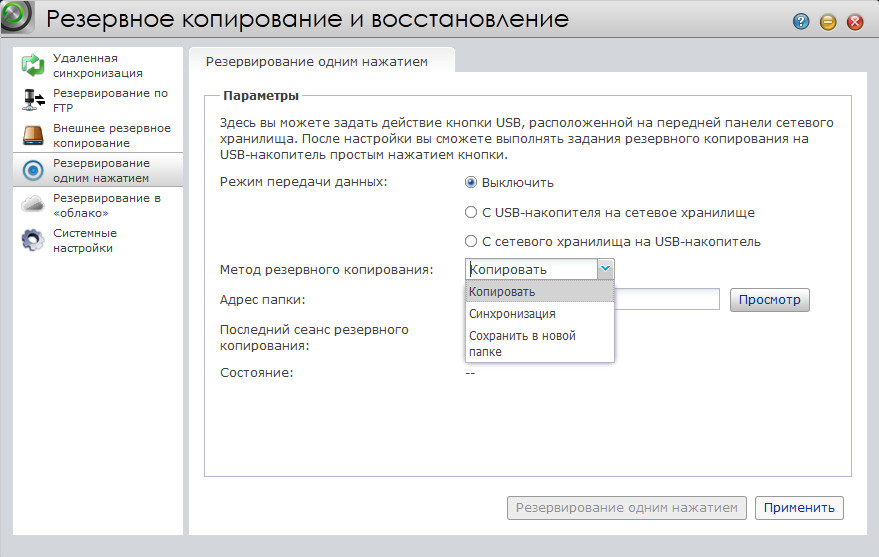Select С USB-накопителя на сетевое хранилище option
Screen dimensions: 879x557
coord(471,212)
